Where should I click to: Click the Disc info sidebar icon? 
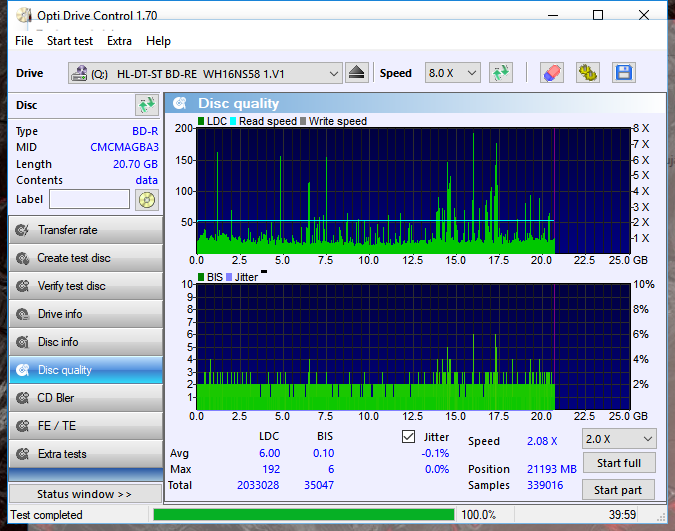22,342
